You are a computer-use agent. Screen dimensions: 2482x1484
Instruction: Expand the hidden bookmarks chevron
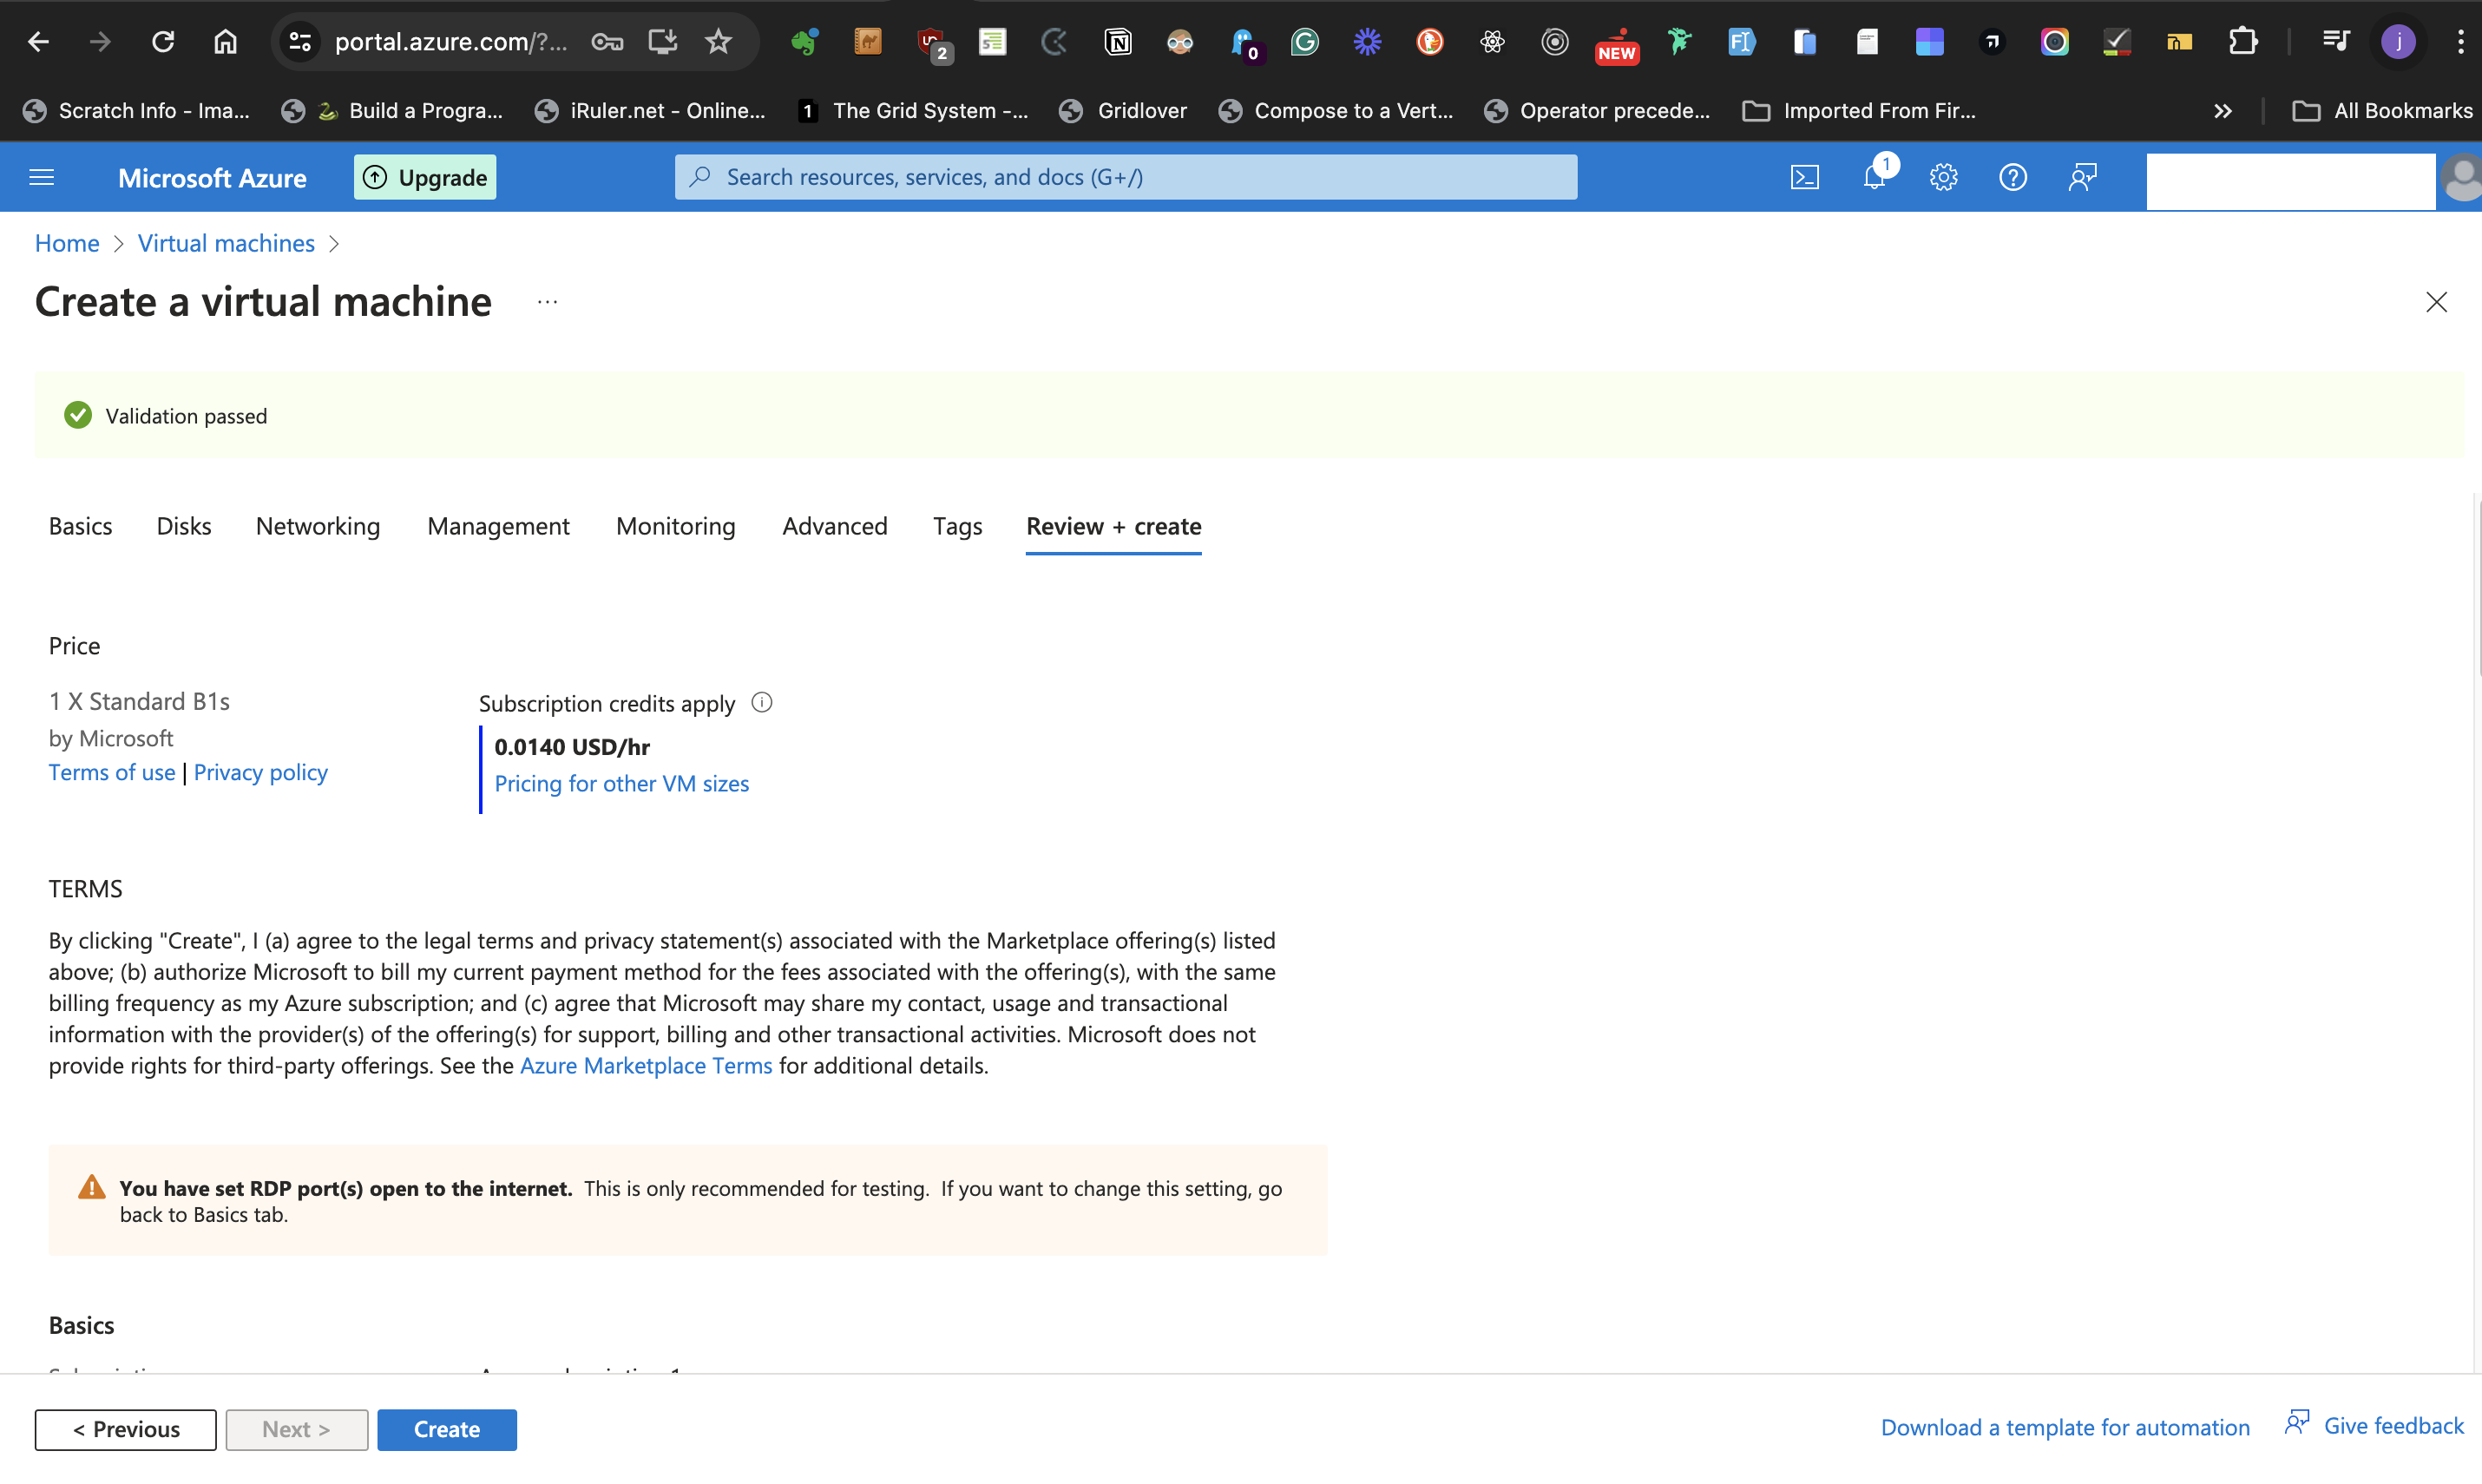click(2222, 111)
